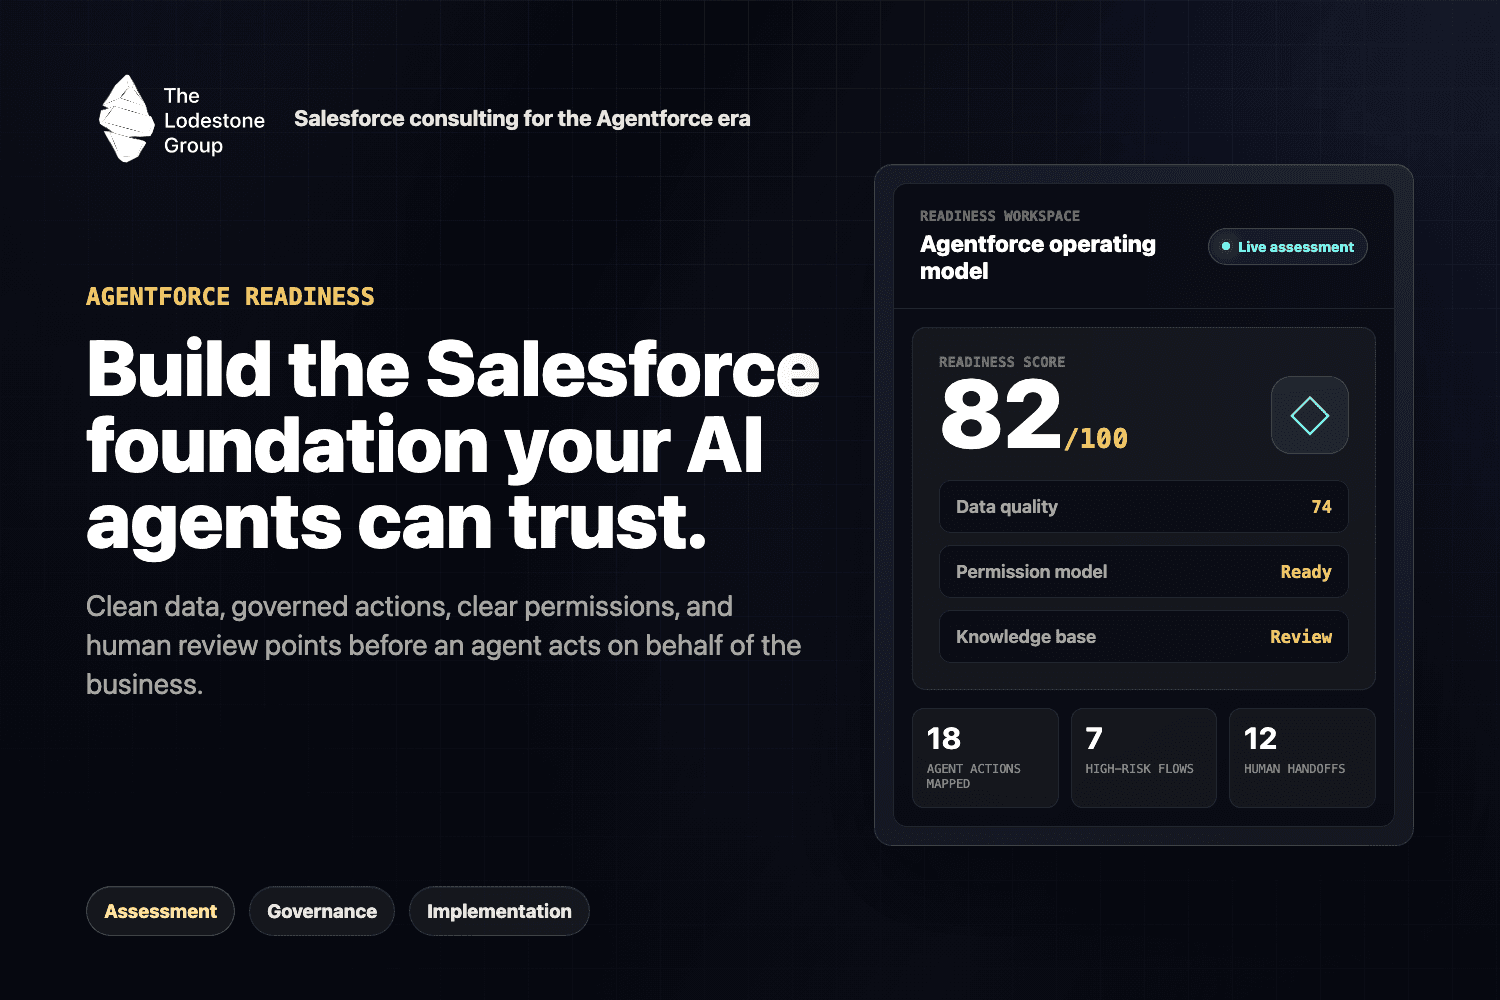
Task: Click The Lodestone Group name text
Action: 214,120
